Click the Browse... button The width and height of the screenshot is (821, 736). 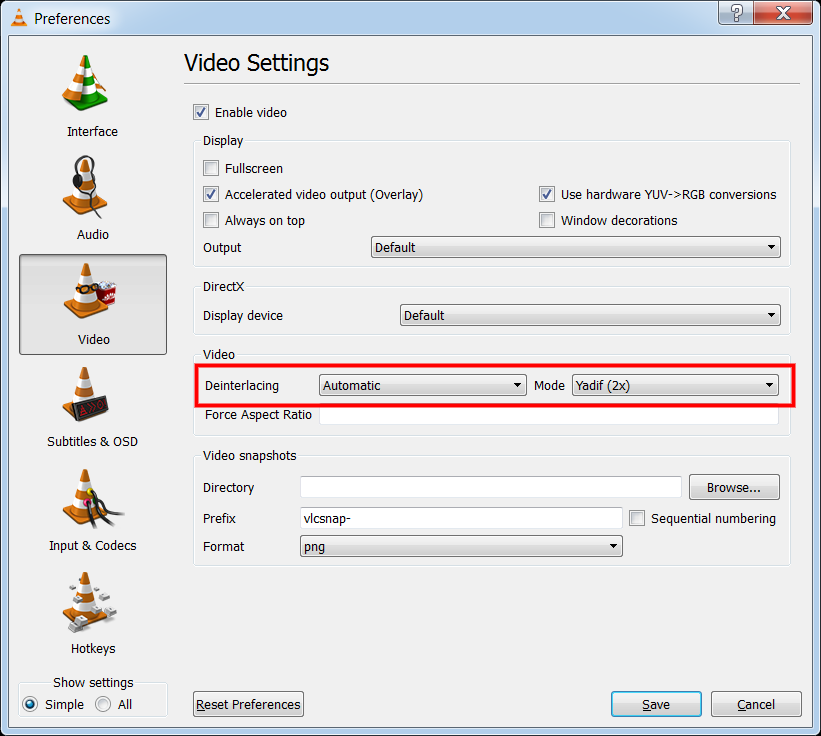(734, 487)
